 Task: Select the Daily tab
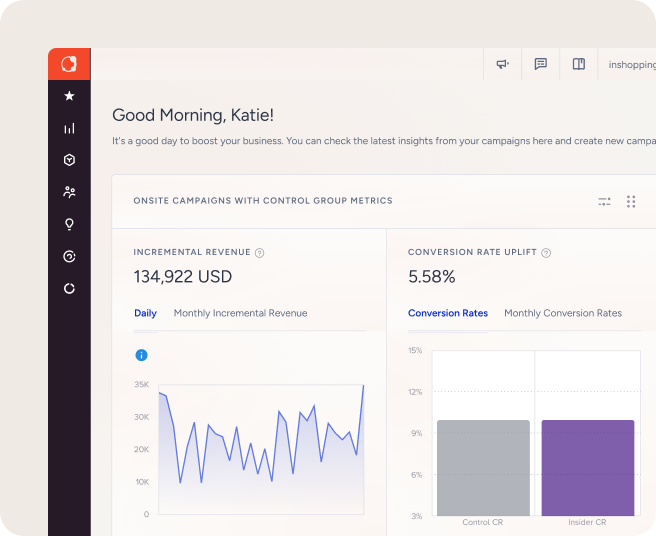pyautogui.click(x=145, y=313)
